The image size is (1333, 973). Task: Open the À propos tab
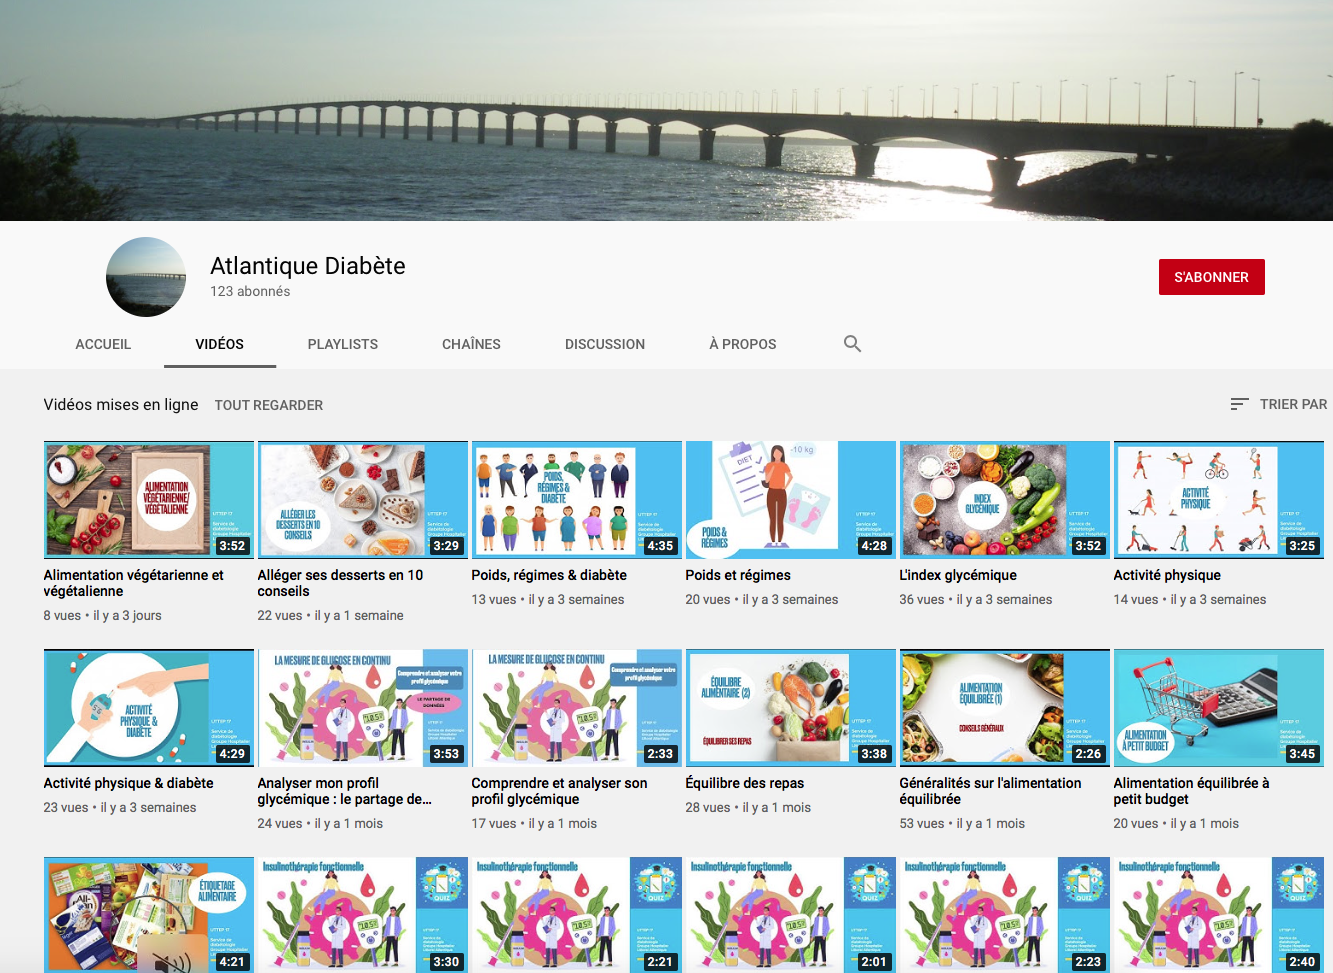pyautogui.click(x=743, y=344)
